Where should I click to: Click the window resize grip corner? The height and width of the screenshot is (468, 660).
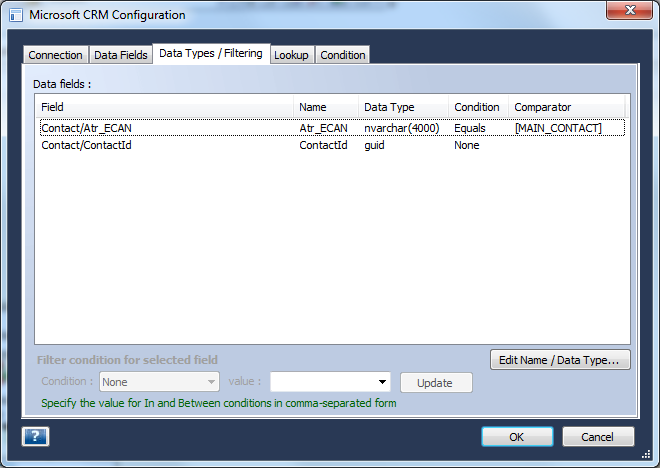(646, 454)
